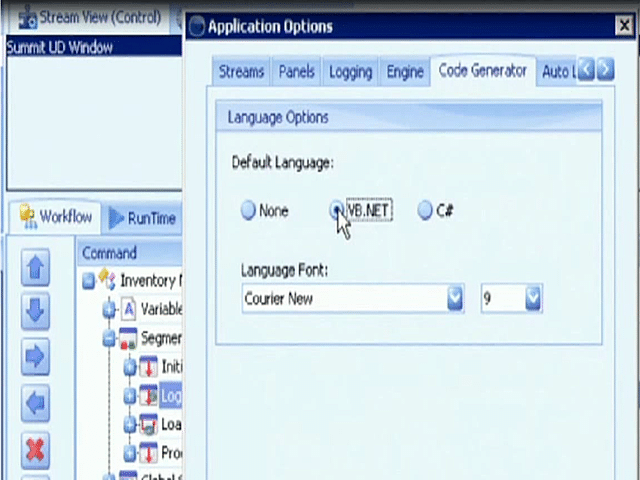640x480 pixels.
Task: Select the VB.NET default language option
Action: click(336, 211)
